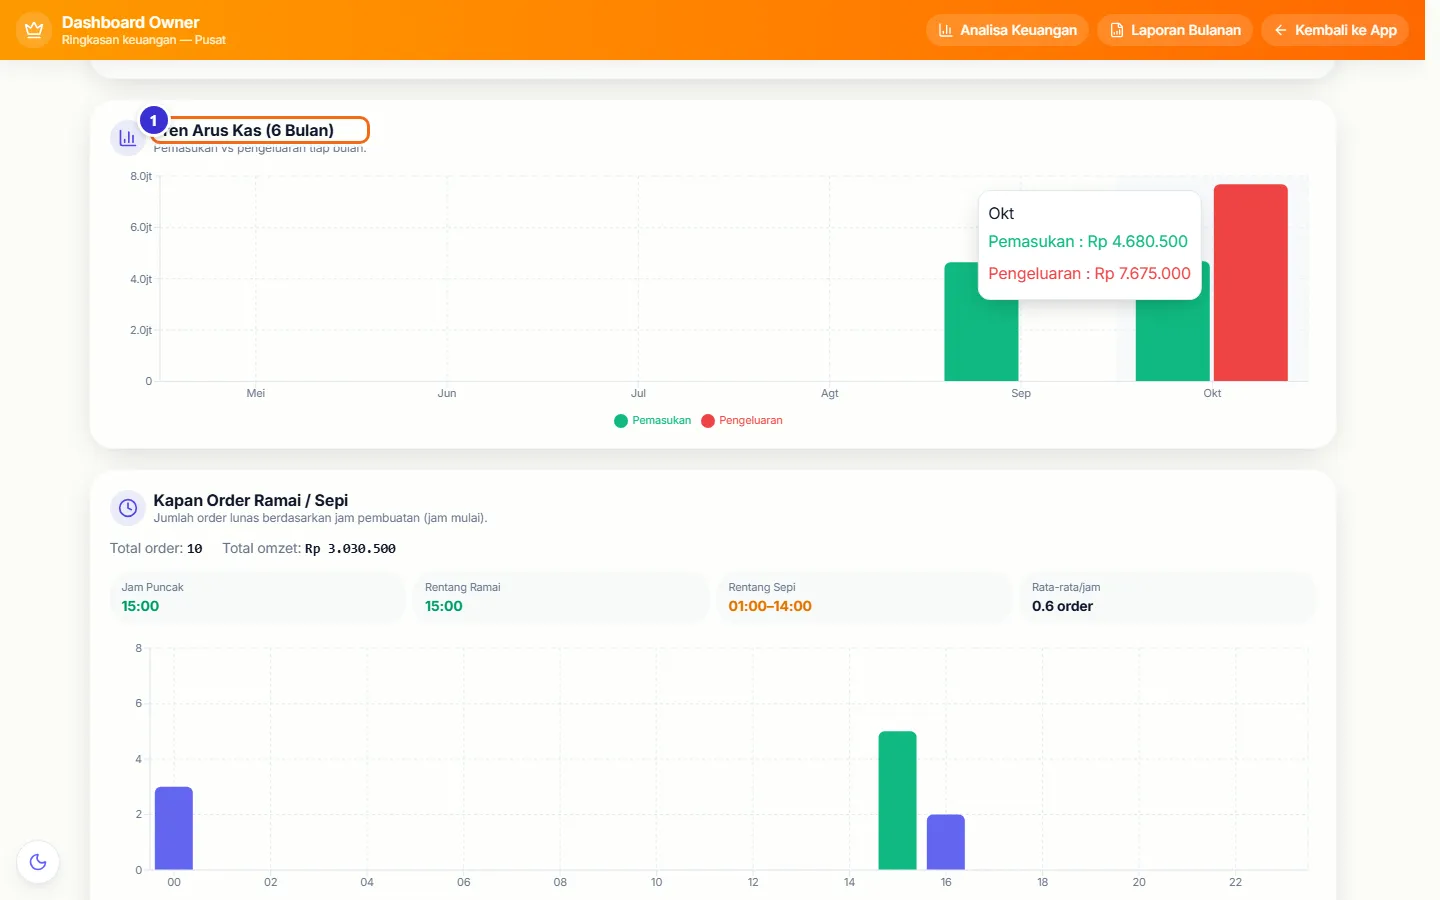Toggle the Pengeluaran series in the chart legend

[742, 421]
